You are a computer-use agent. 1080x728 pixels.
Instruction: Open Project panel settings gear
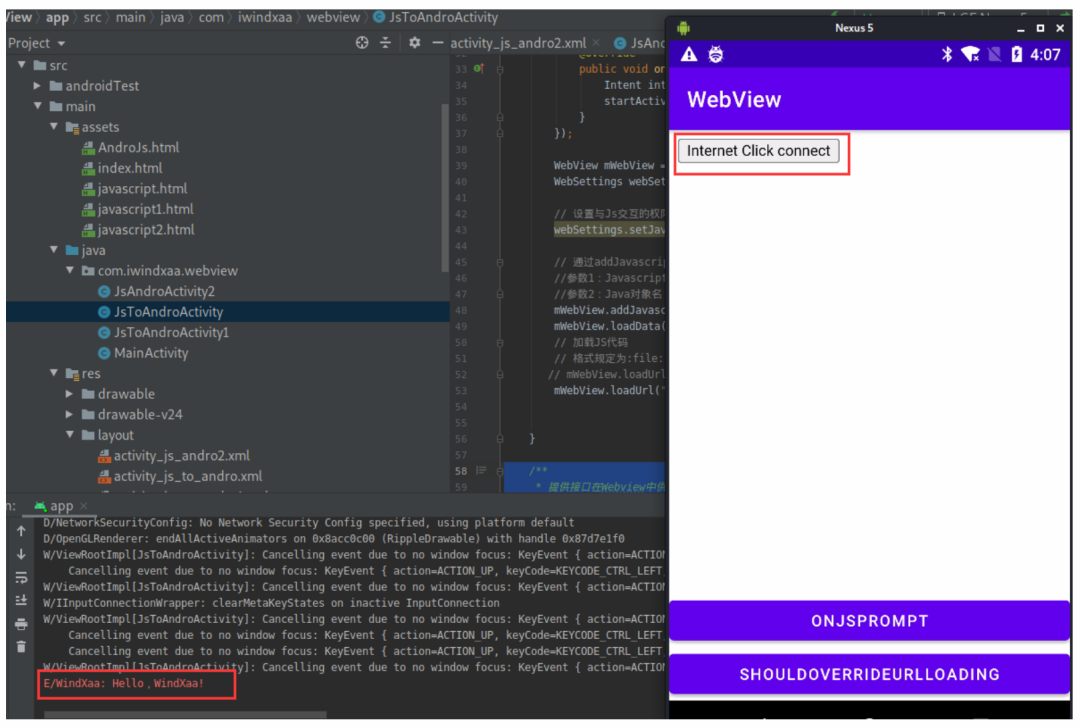[x=414, y=43]
